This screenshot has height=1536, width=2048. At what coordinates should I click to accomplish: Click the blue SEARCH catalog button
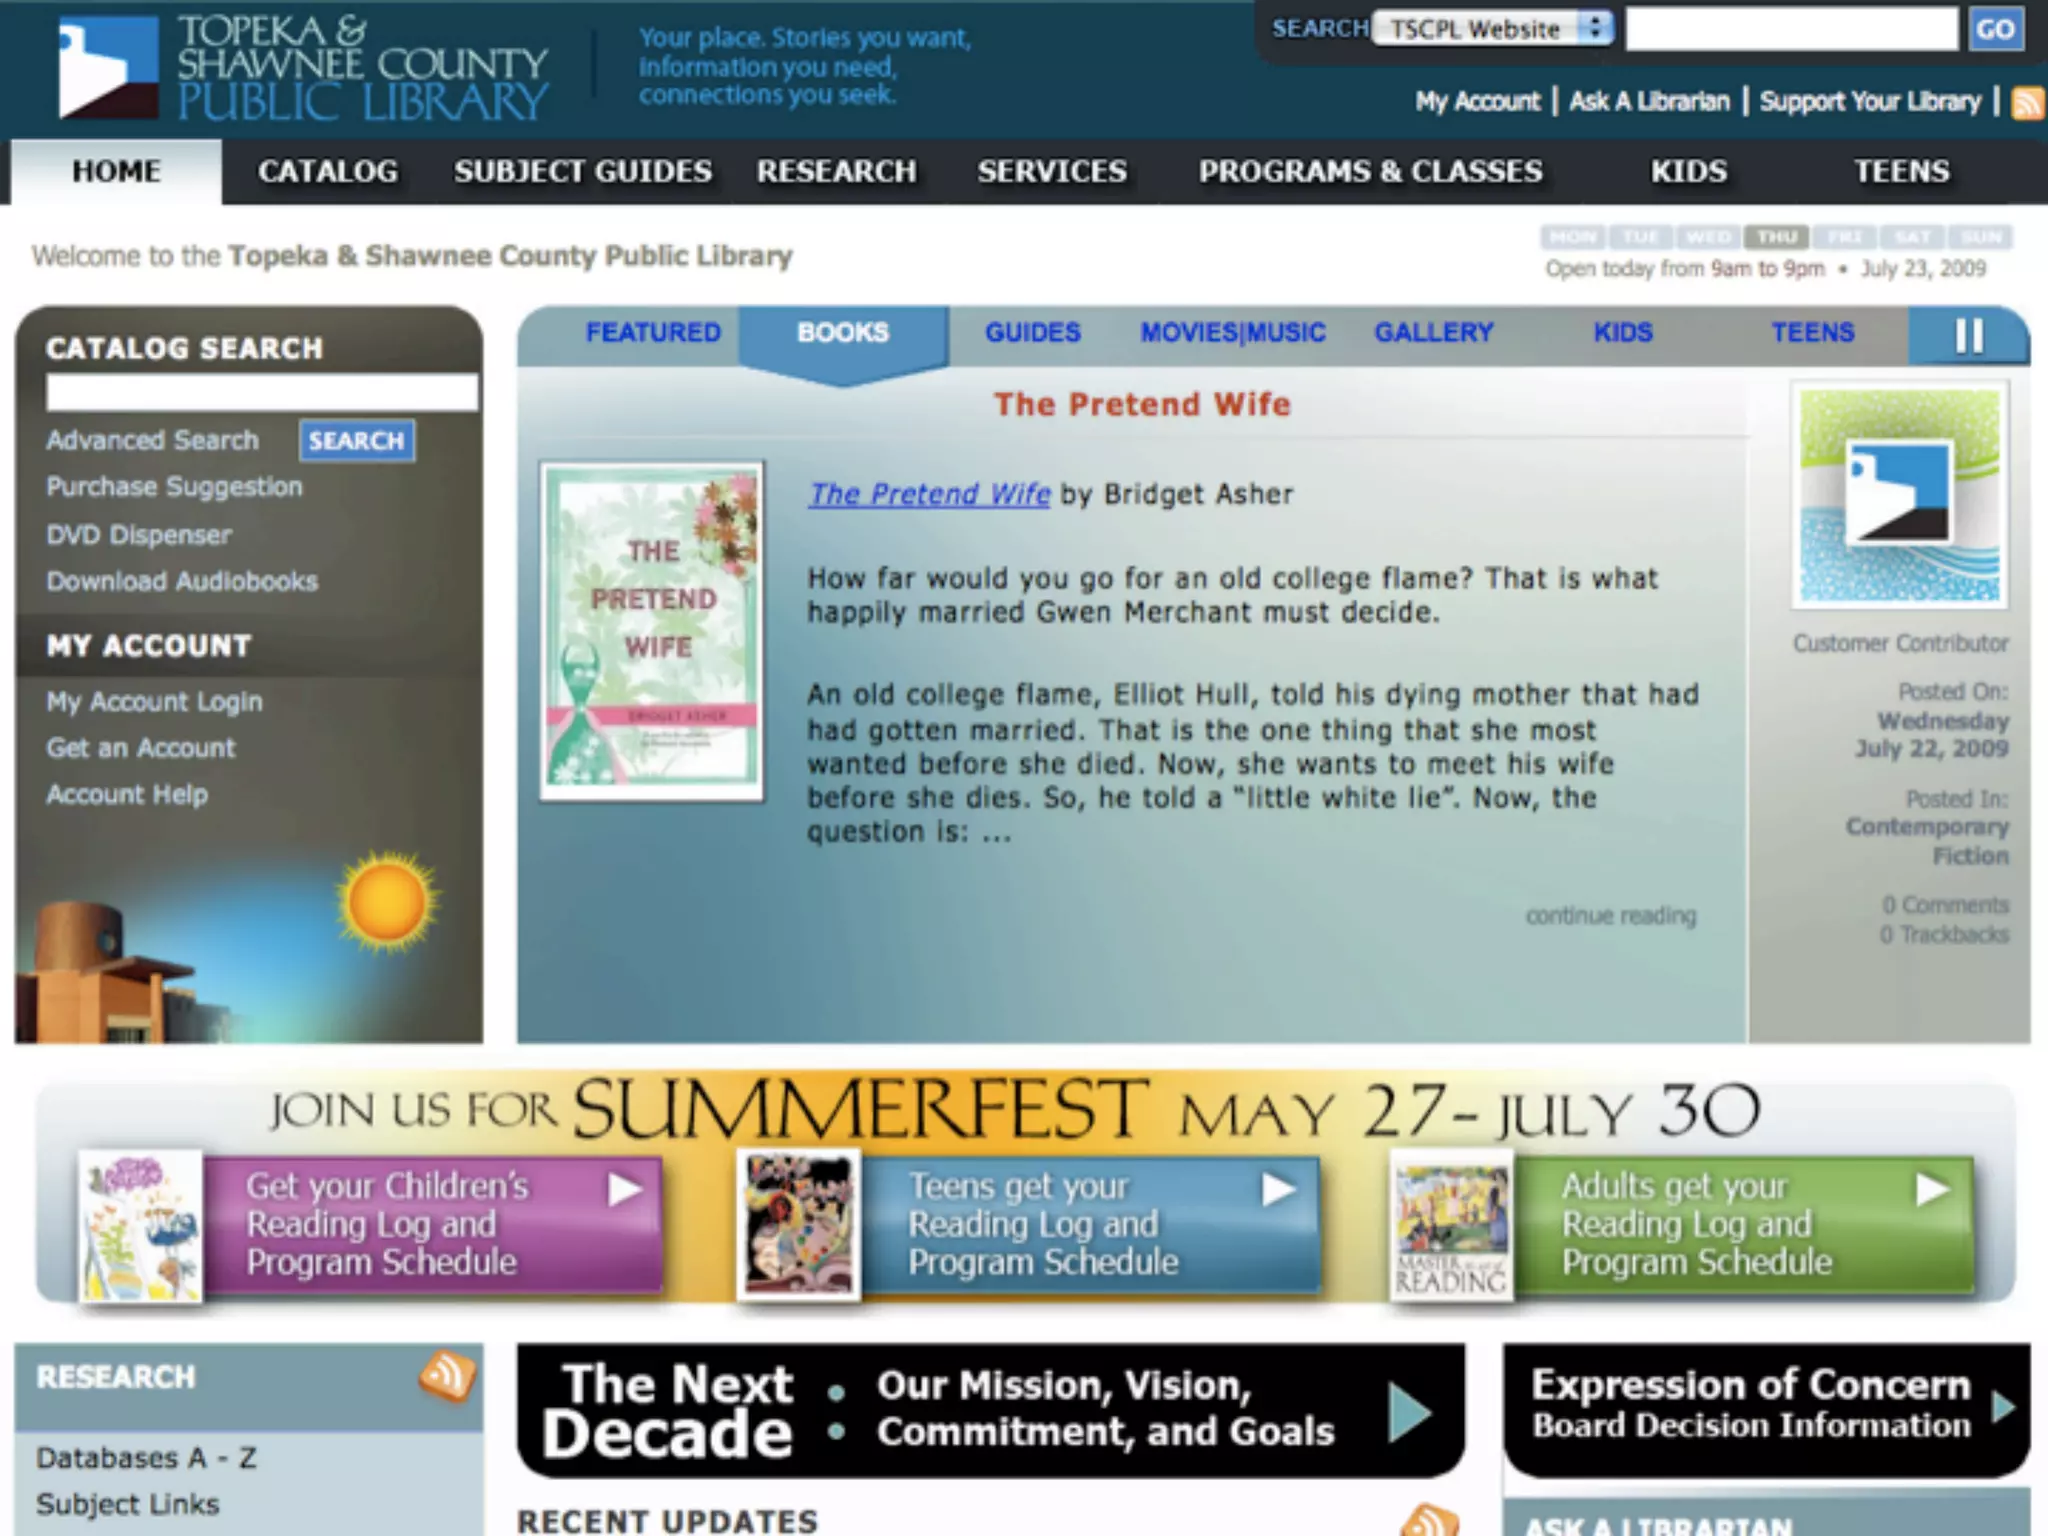(356, 441)
